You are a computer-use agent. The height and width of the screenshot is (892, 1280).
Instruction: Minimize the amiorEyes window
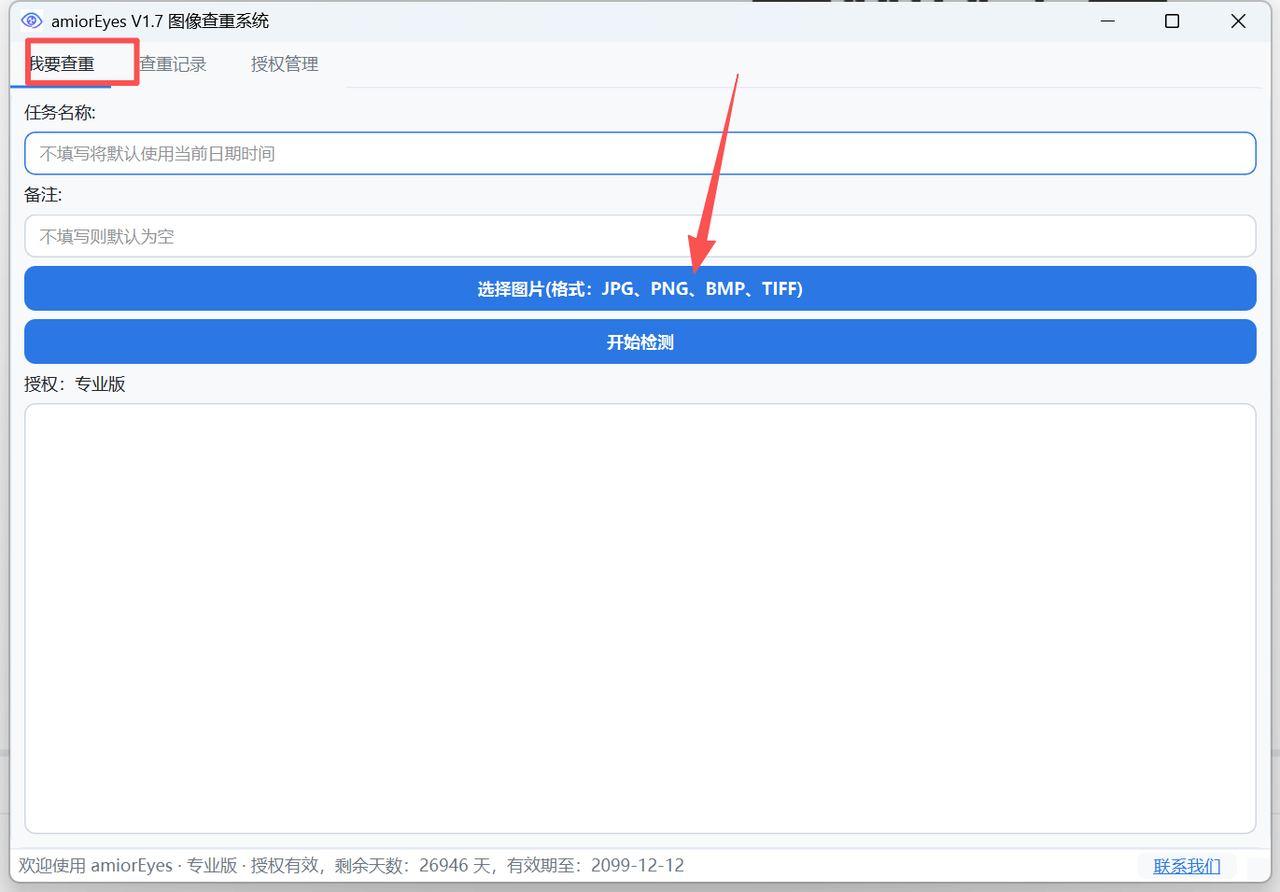coord(1107,21)
